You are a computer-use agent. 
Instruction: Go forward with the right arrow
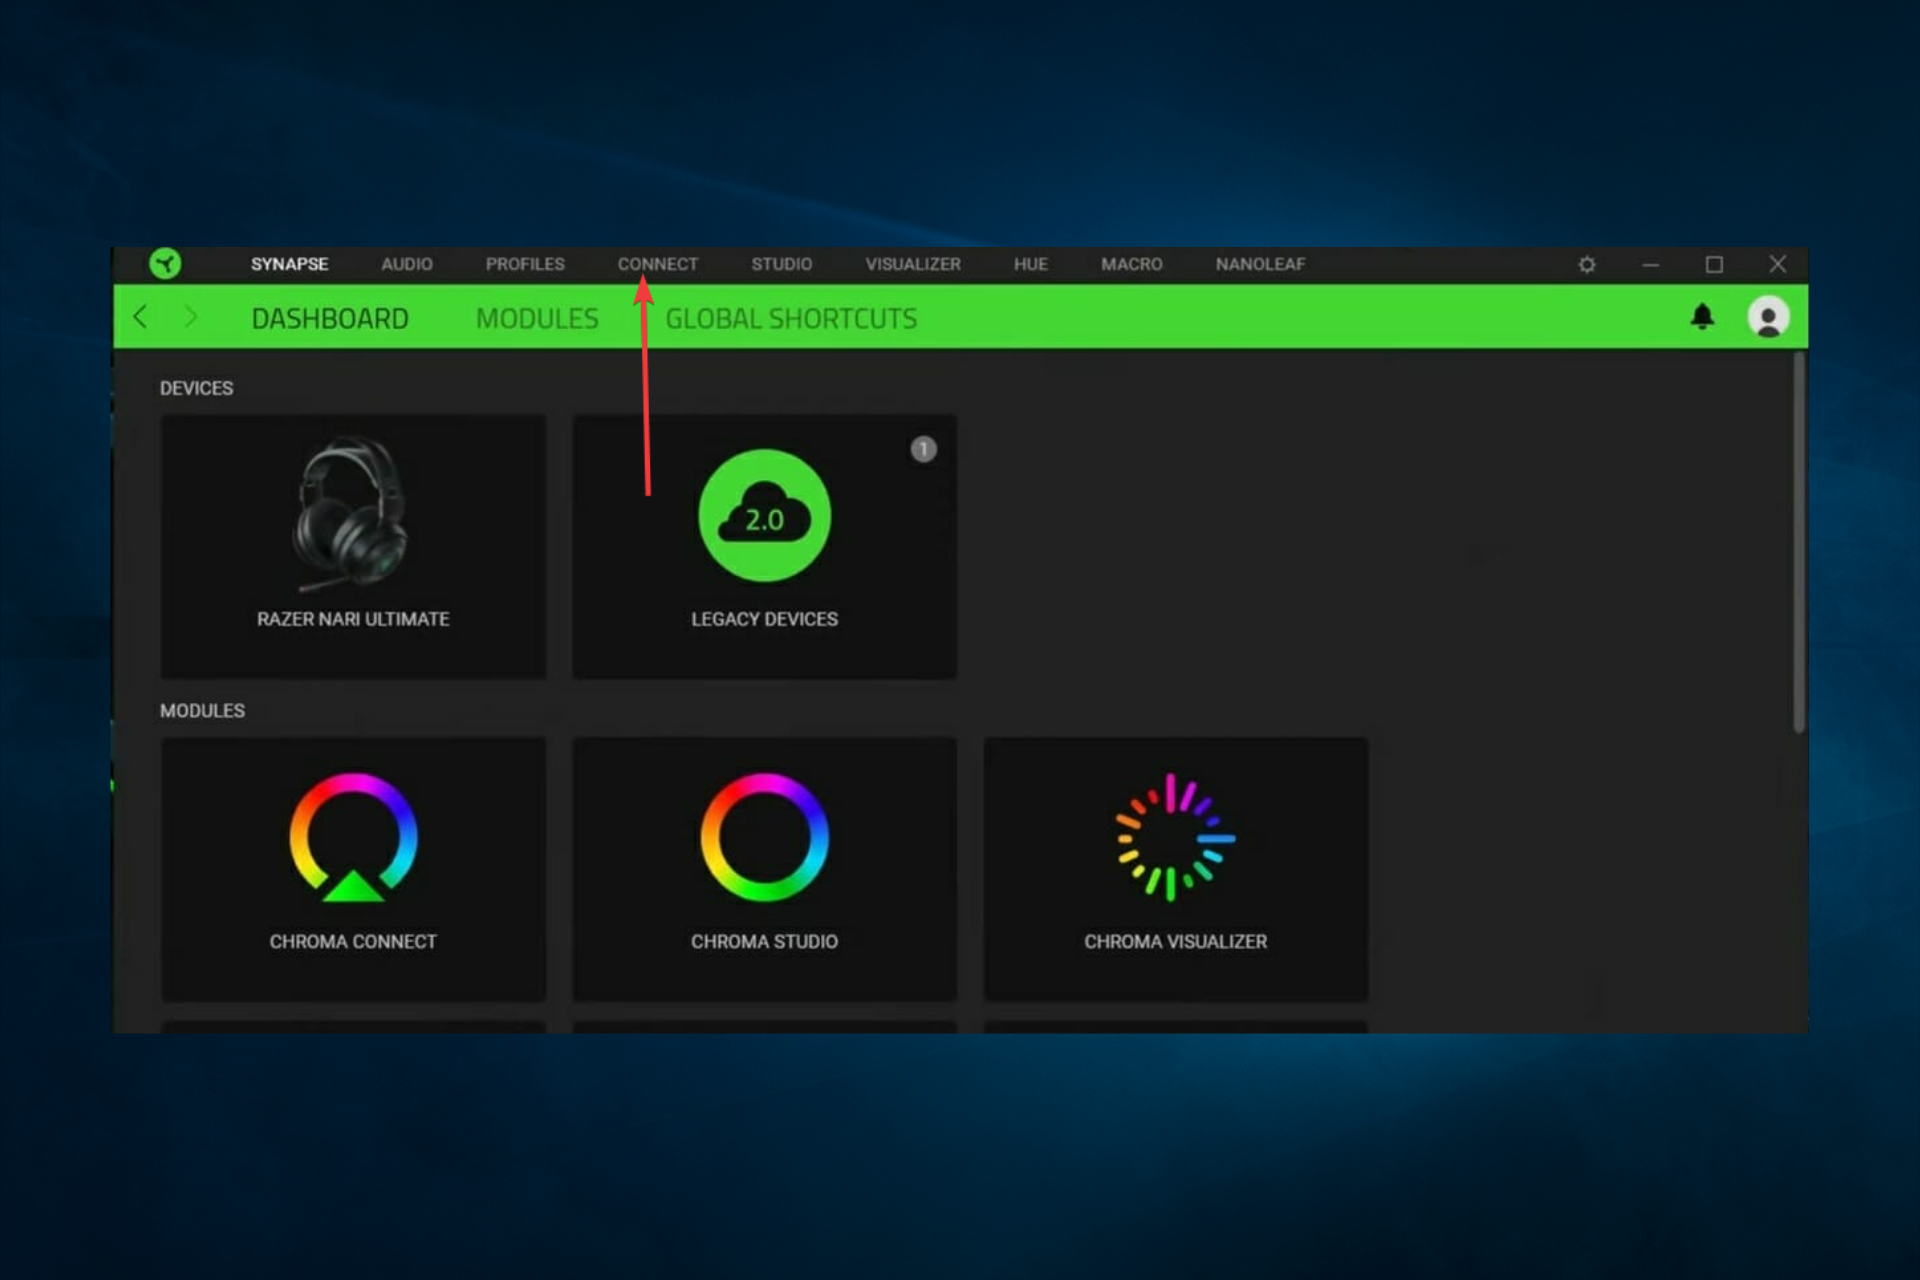click(x=191, y=317)
